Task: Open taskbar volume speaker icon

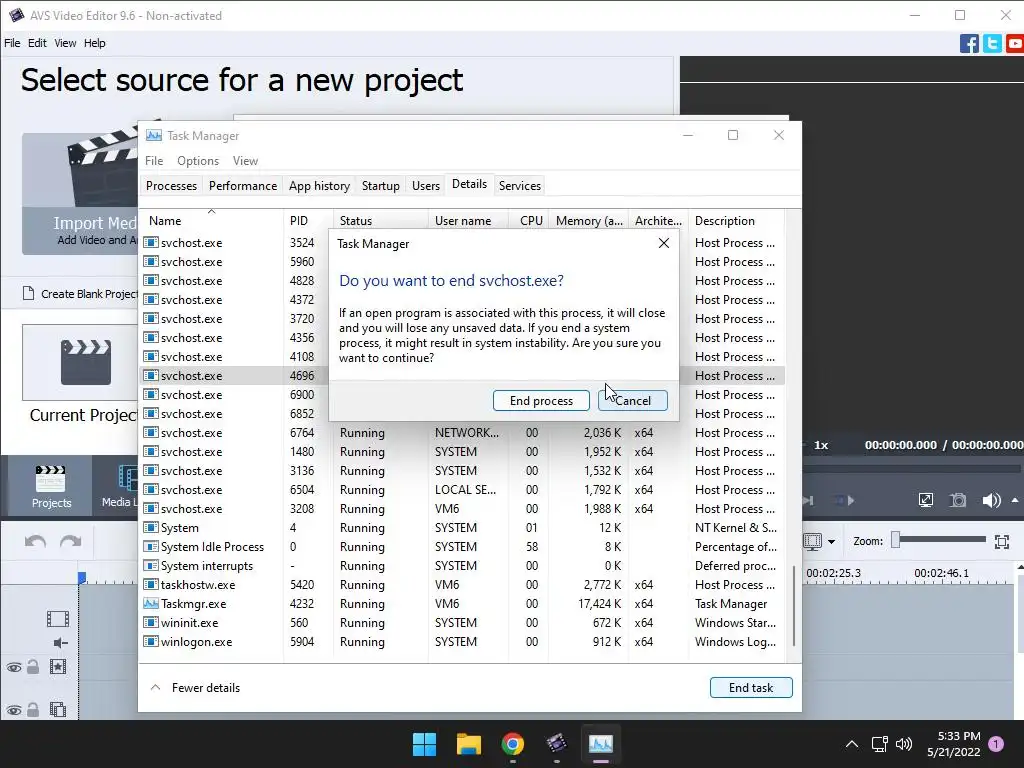Action: (x=904, y=744)
